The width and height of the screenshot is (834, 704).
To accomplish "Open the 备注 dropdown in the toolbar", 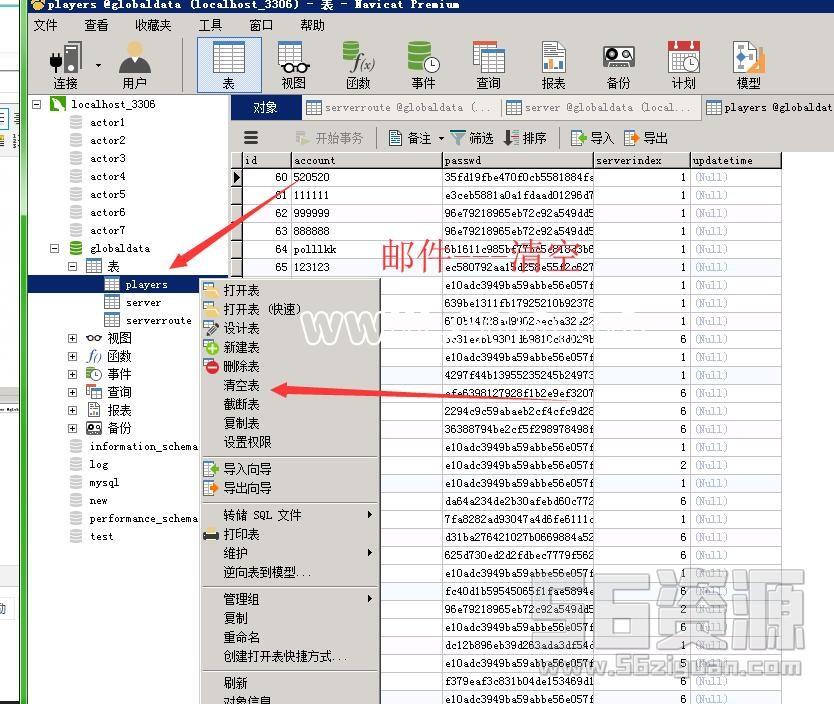I will click(439, 138).
